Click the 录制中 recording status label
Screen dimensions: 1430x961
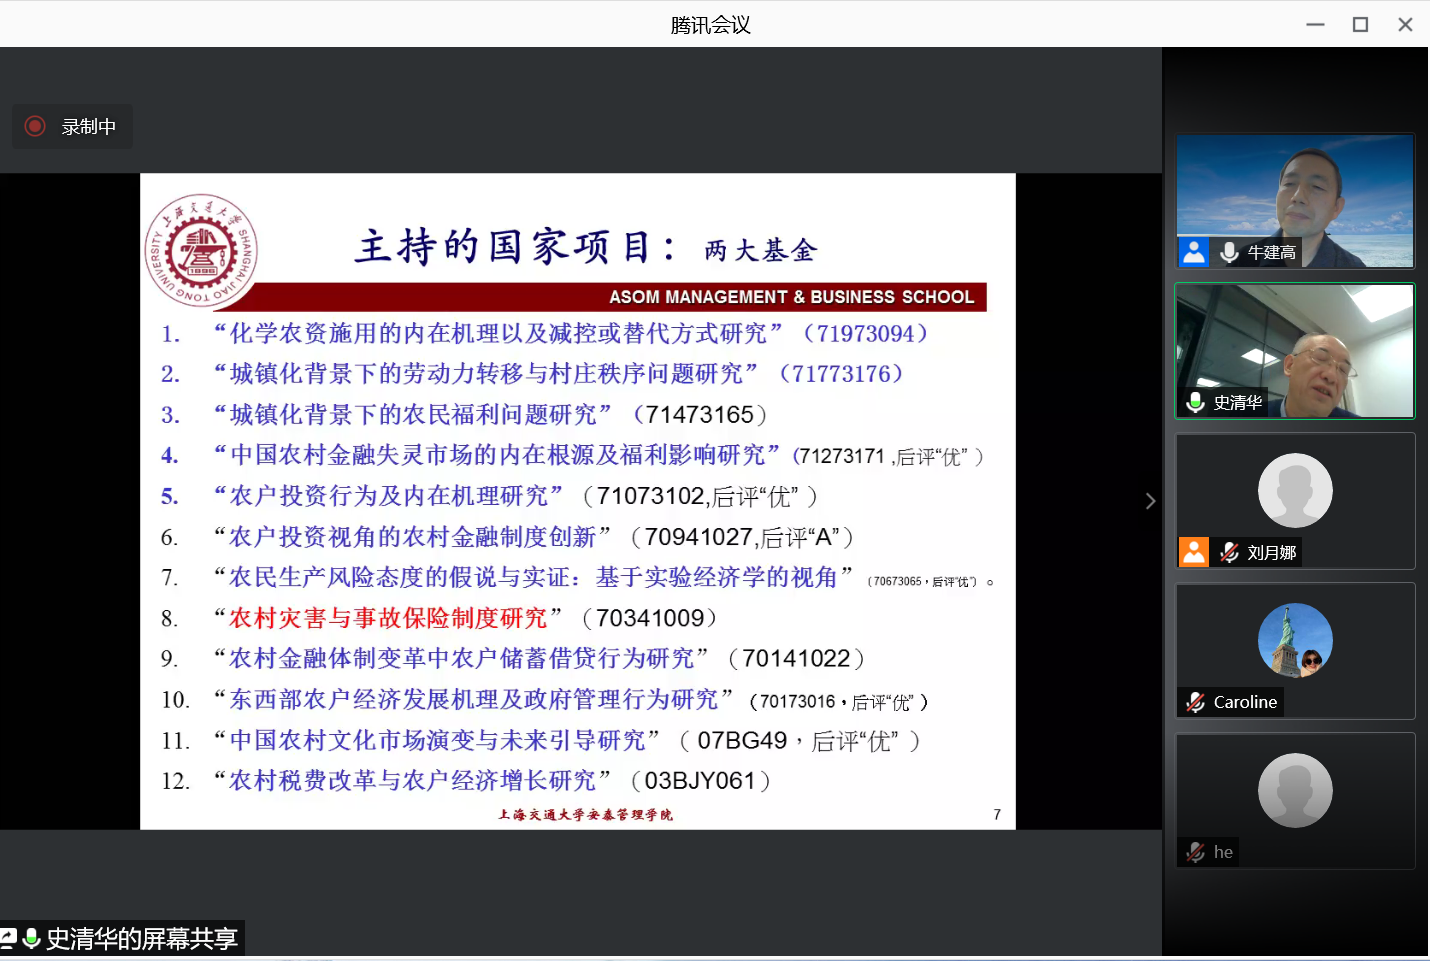89,127
